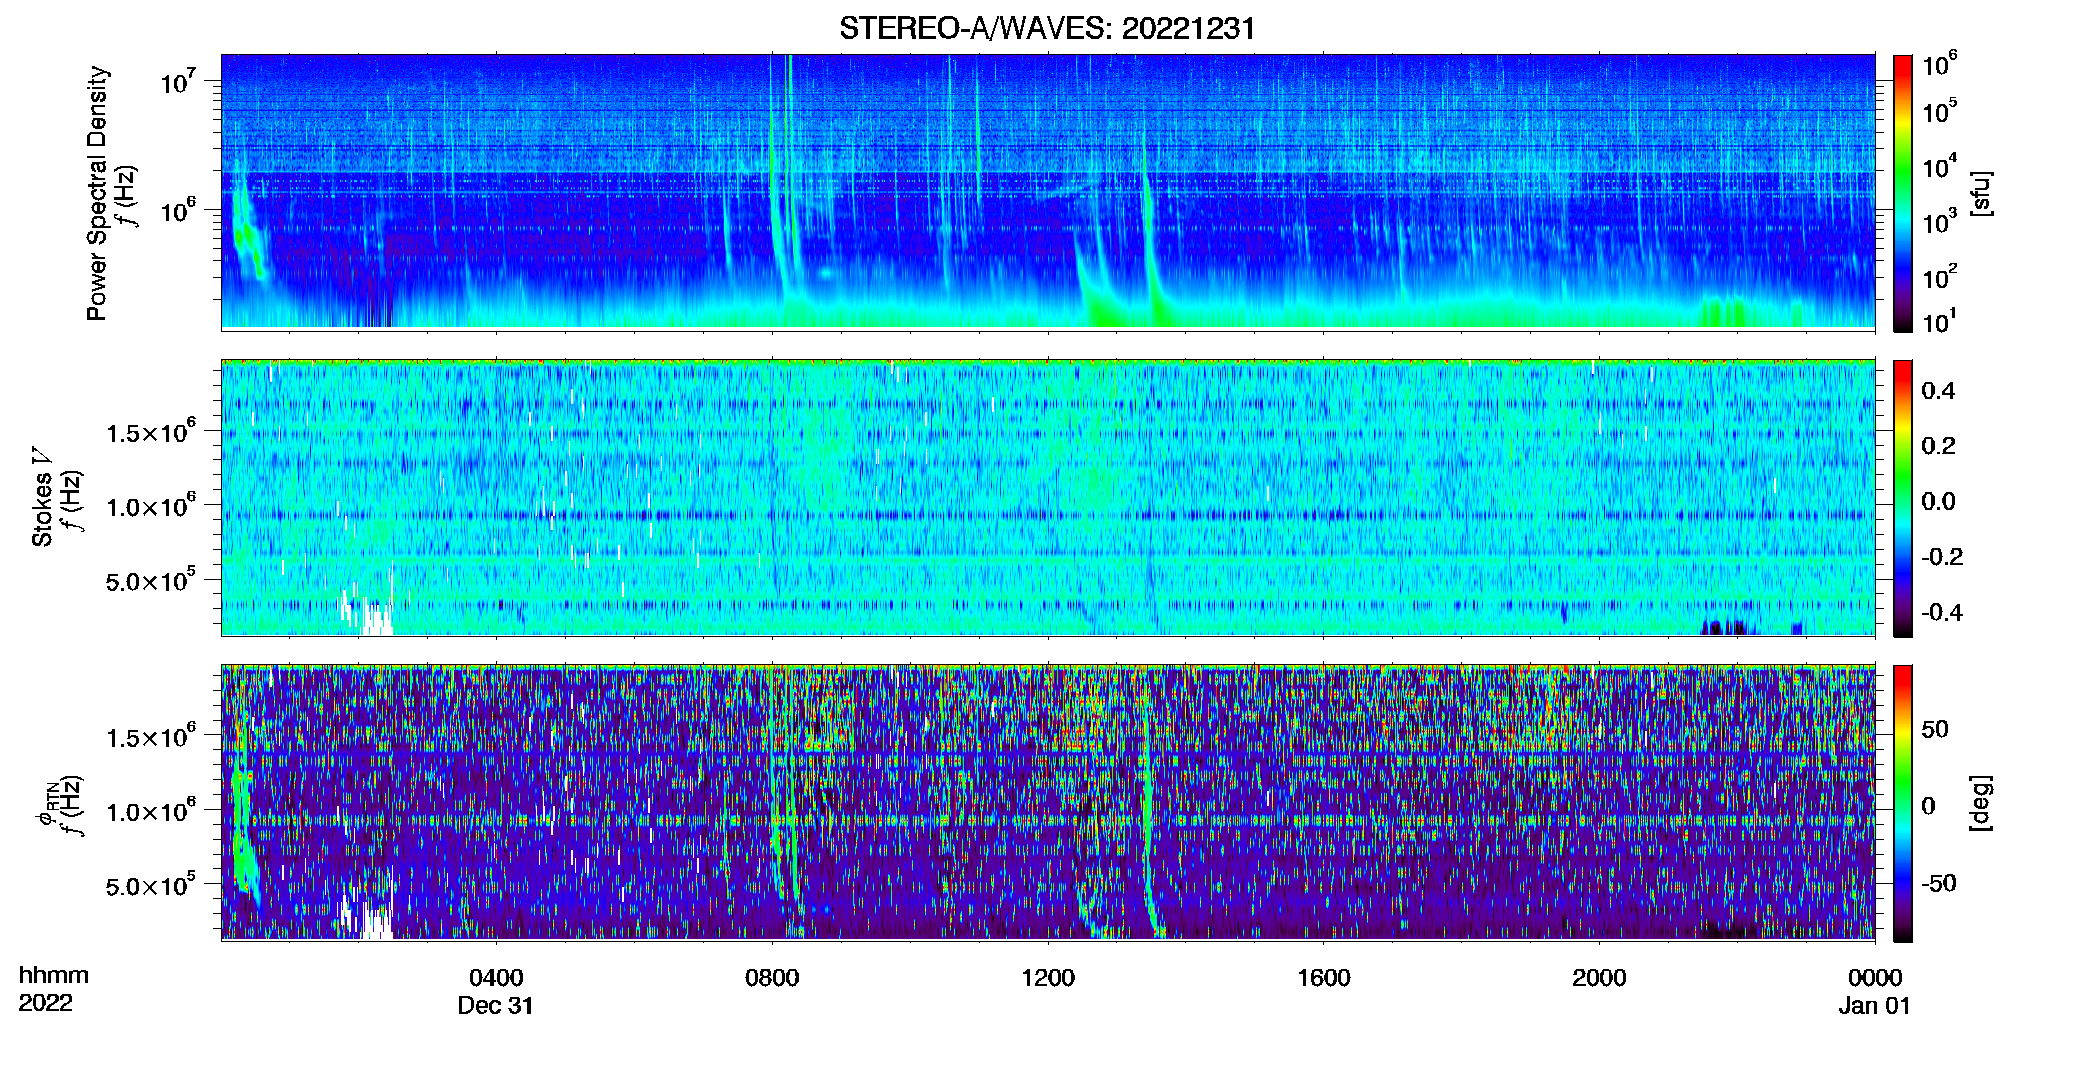Click the 1200 time tick label
Image resolution: width=2096 pixels, height=1080 pixels.
click(x=1048, y=978)
